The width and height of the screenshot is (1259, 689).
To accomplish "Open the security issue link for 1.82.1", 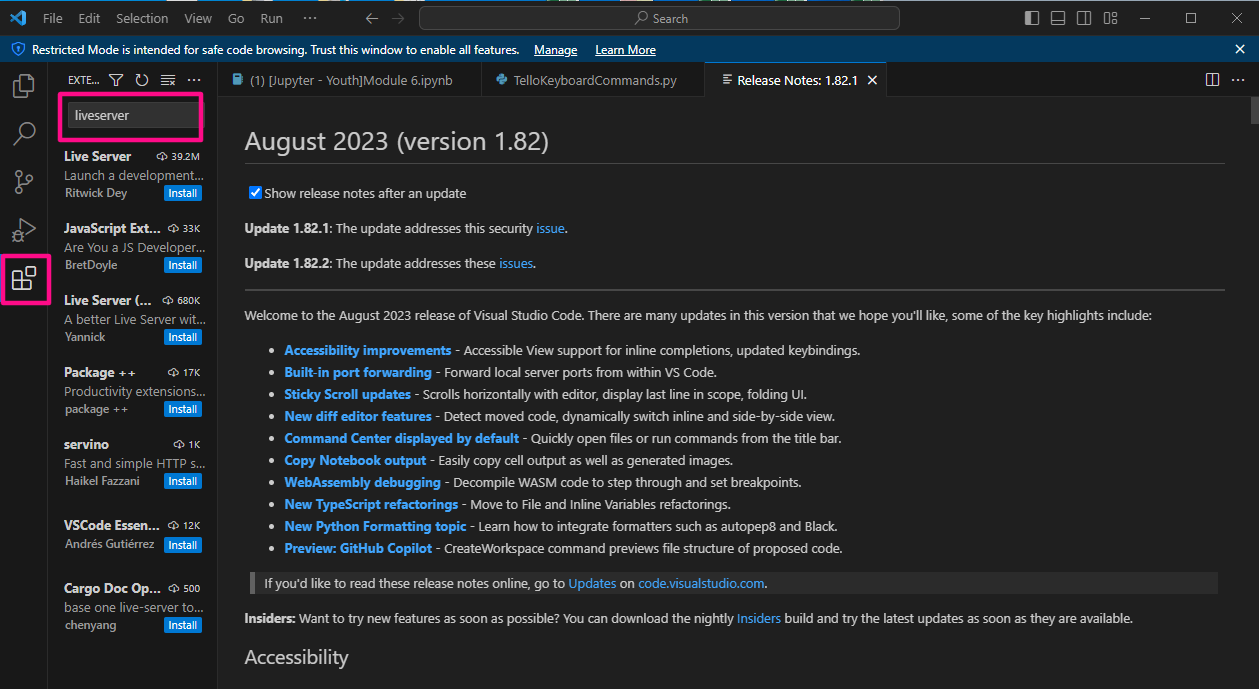I will tap(550, 228).
